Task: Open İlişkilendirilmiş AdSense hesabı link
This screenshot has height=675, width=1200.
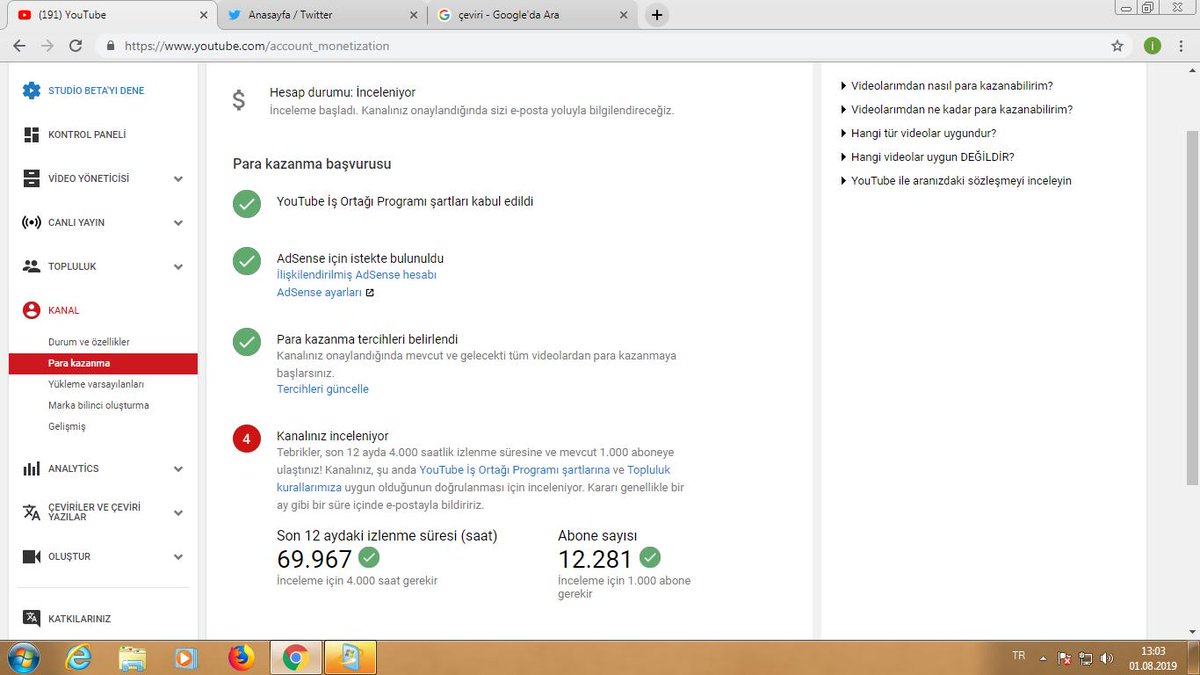Action: tap(356, 274)
